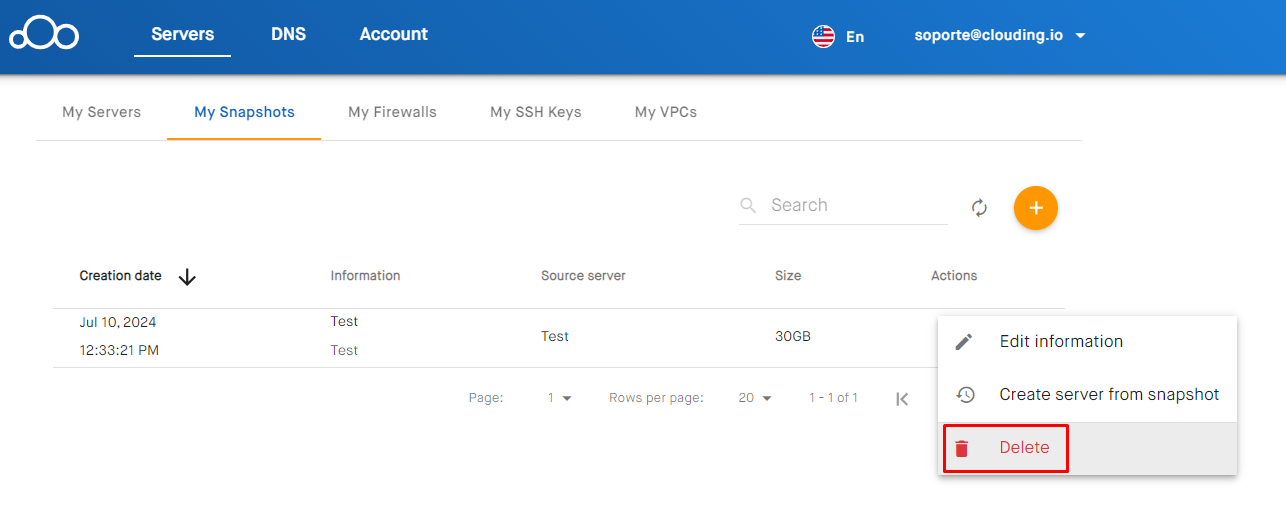Click the orange plus create snapshot button
Screen dimensions: 1286x511
tap(1036, 208)
